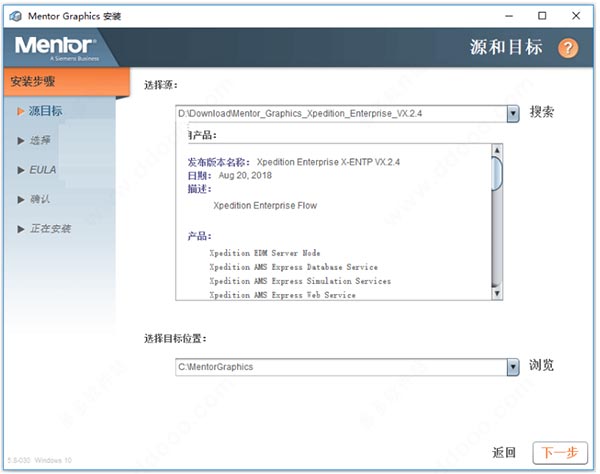This screenshot has height=474, width=600.
Task: Click text Xpedition AMS Express Web Service
Action: point(282,295)
